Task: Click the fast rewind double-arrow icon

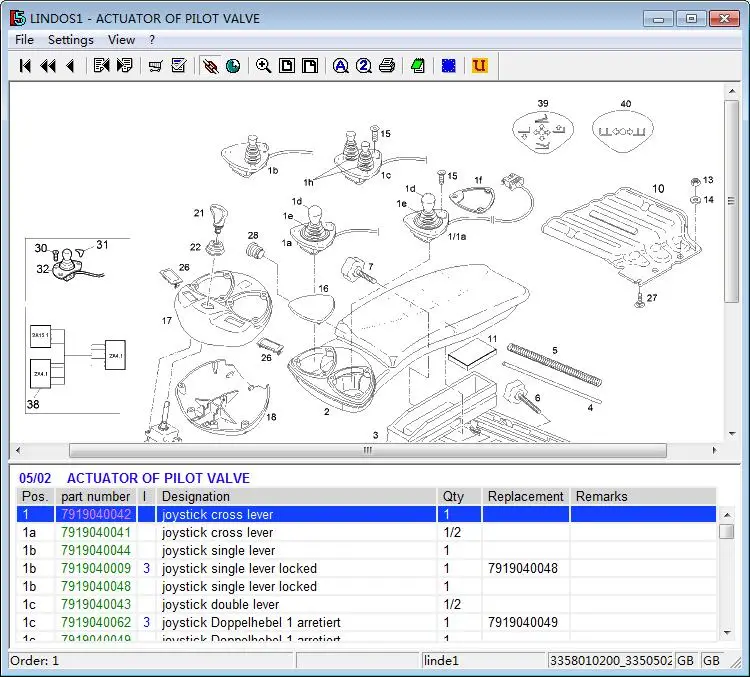Action: [47, 66]
